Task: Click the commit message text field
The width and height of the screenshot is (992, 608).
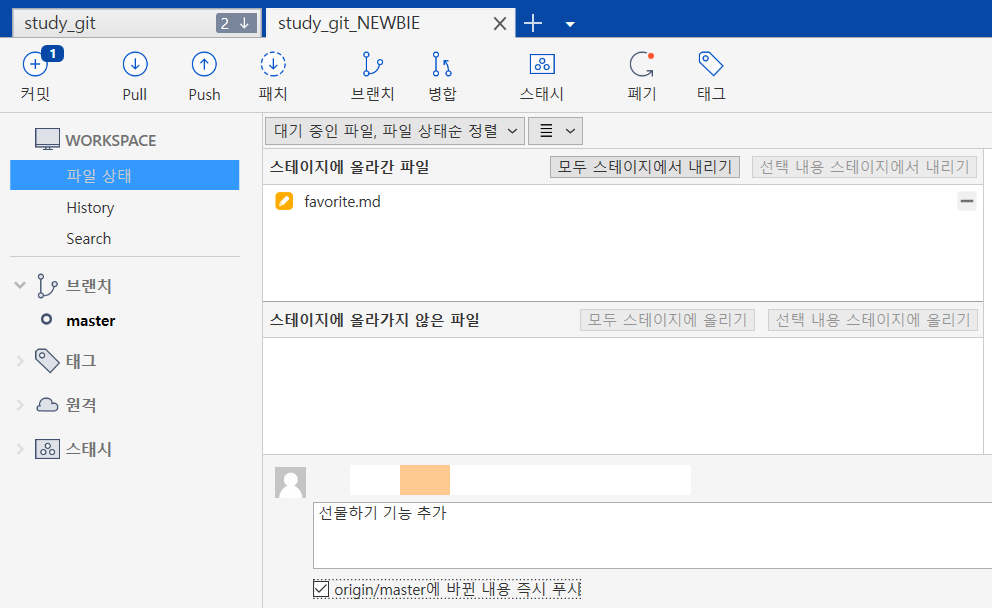Action: [652, 536]
